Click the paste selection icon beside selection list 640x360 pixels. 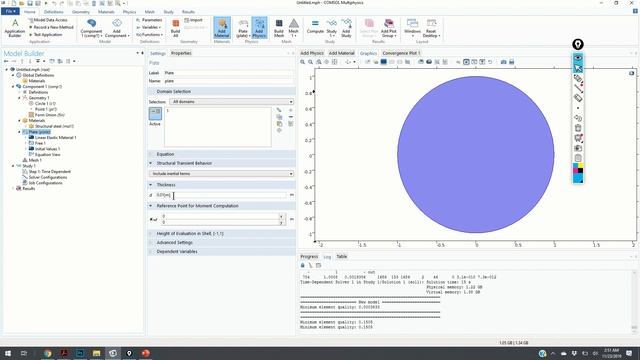279,124
